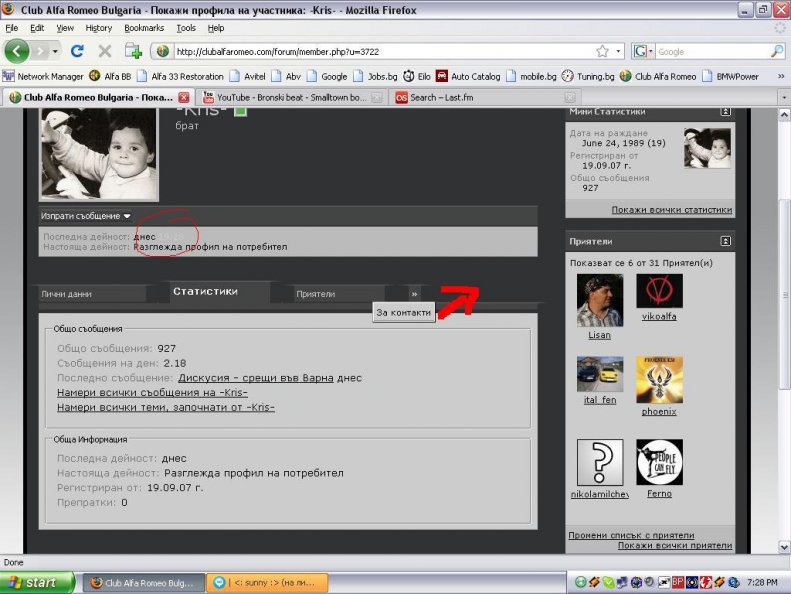The width and height of the screenshot is (791, 594).
Task: Click the Home toolbar icon
Action: pyautogui.click(x=133, y=51)
